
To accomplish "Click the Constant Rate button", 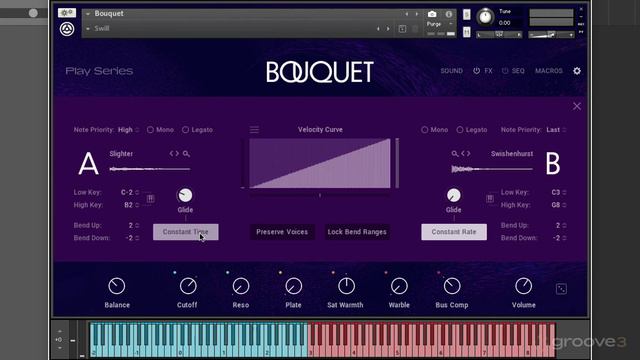I will (454, 232).
